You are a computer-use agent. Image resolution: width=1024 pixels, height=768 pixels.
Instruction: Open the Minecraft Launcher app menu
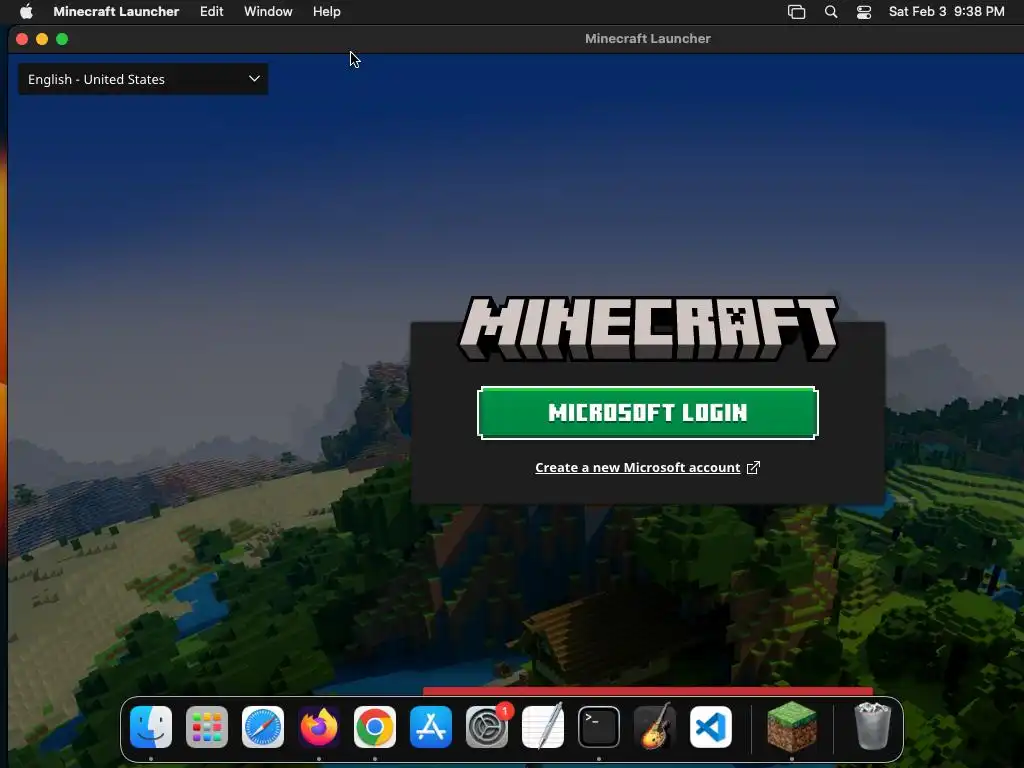coord(116,11)
